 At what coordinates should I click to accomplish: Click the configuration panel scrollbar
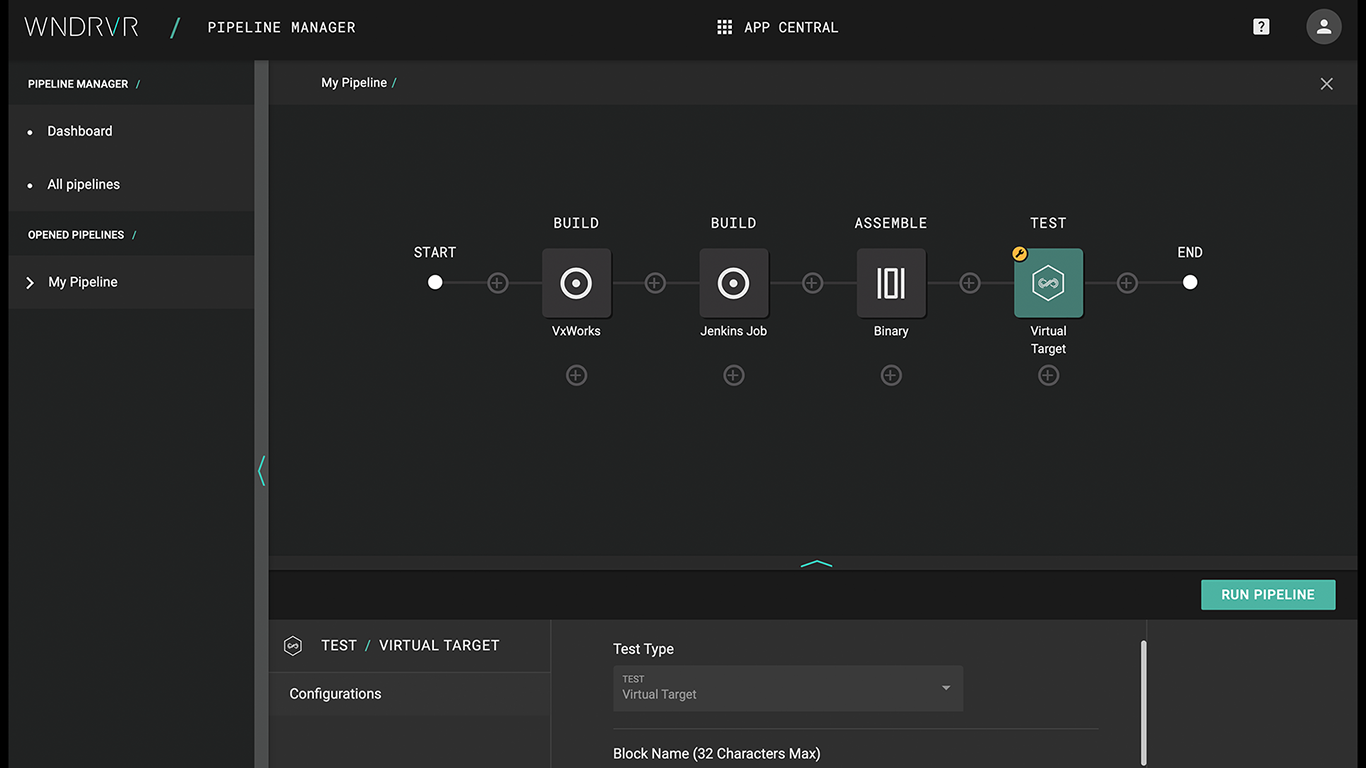1143,704
